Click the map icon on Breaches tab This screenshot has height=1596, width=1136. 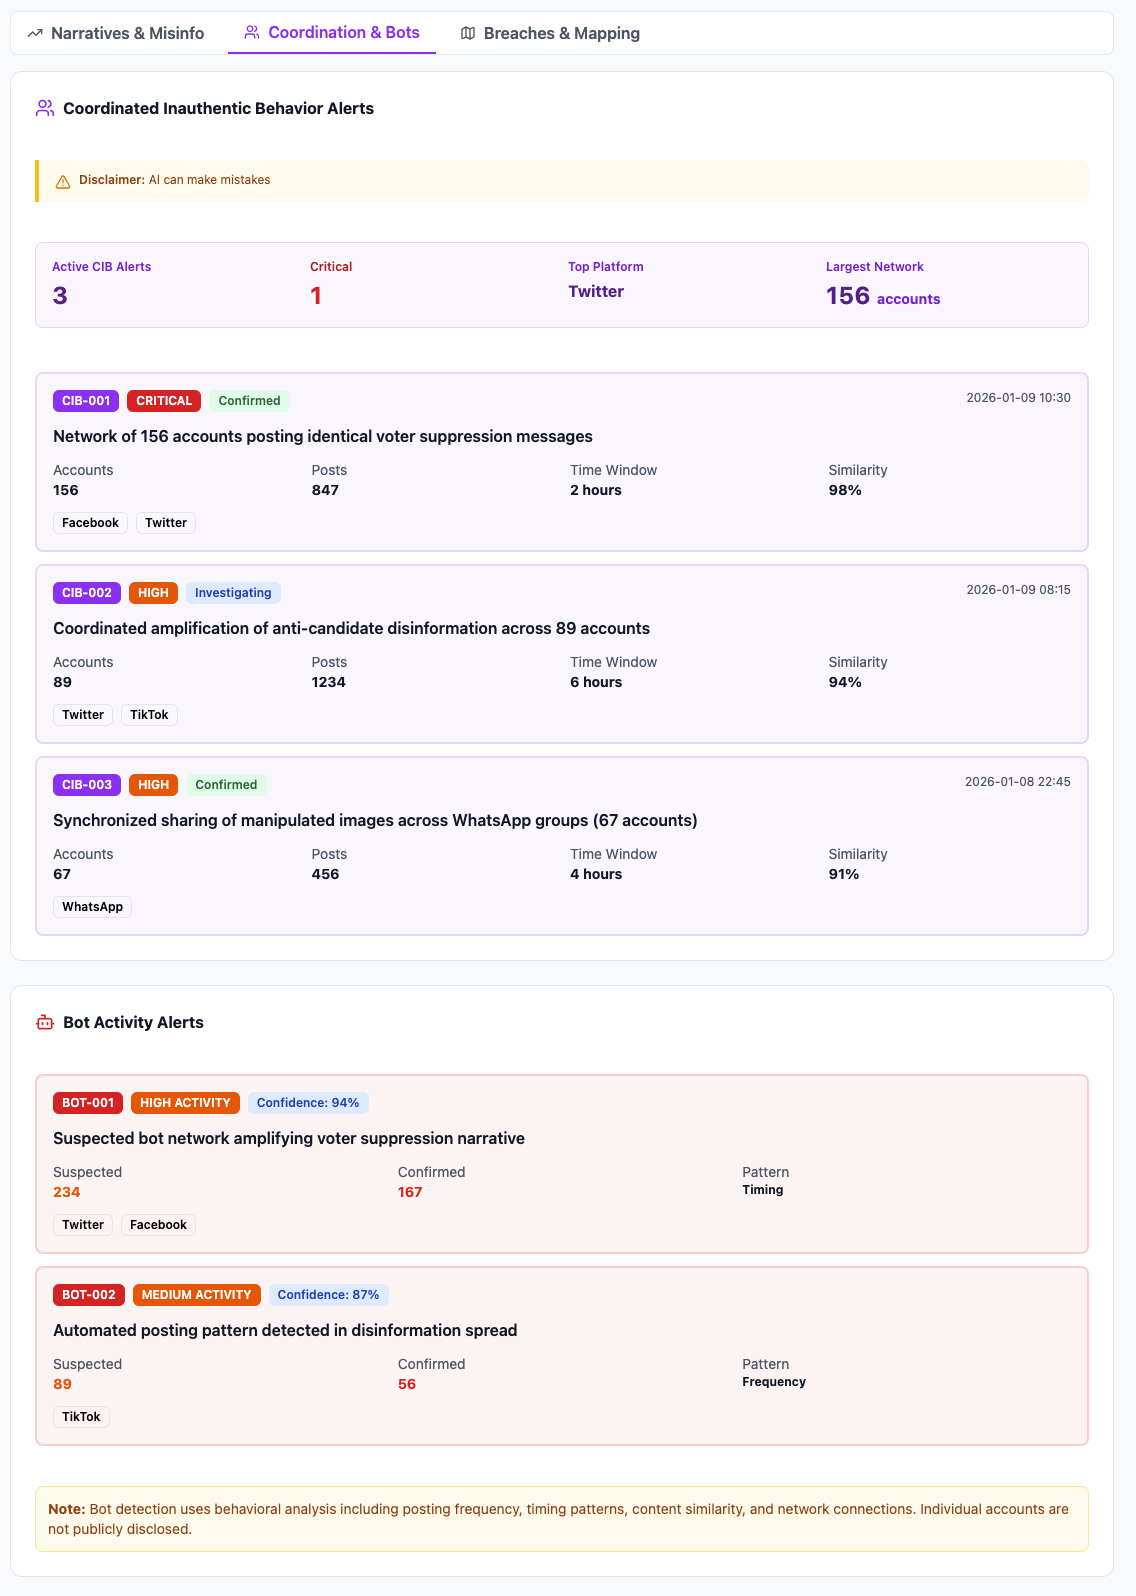(468, 33)
